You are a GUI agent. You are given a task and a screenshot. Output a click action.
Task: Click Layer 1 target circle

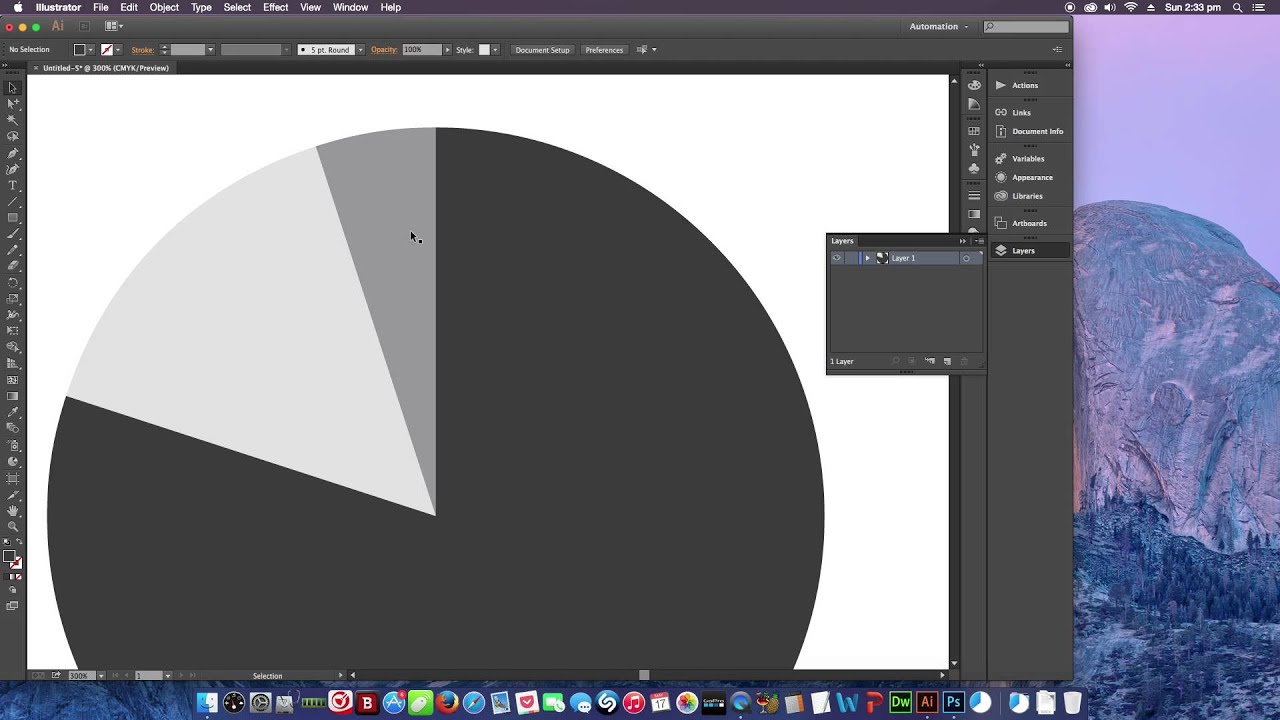pos(966,258)
